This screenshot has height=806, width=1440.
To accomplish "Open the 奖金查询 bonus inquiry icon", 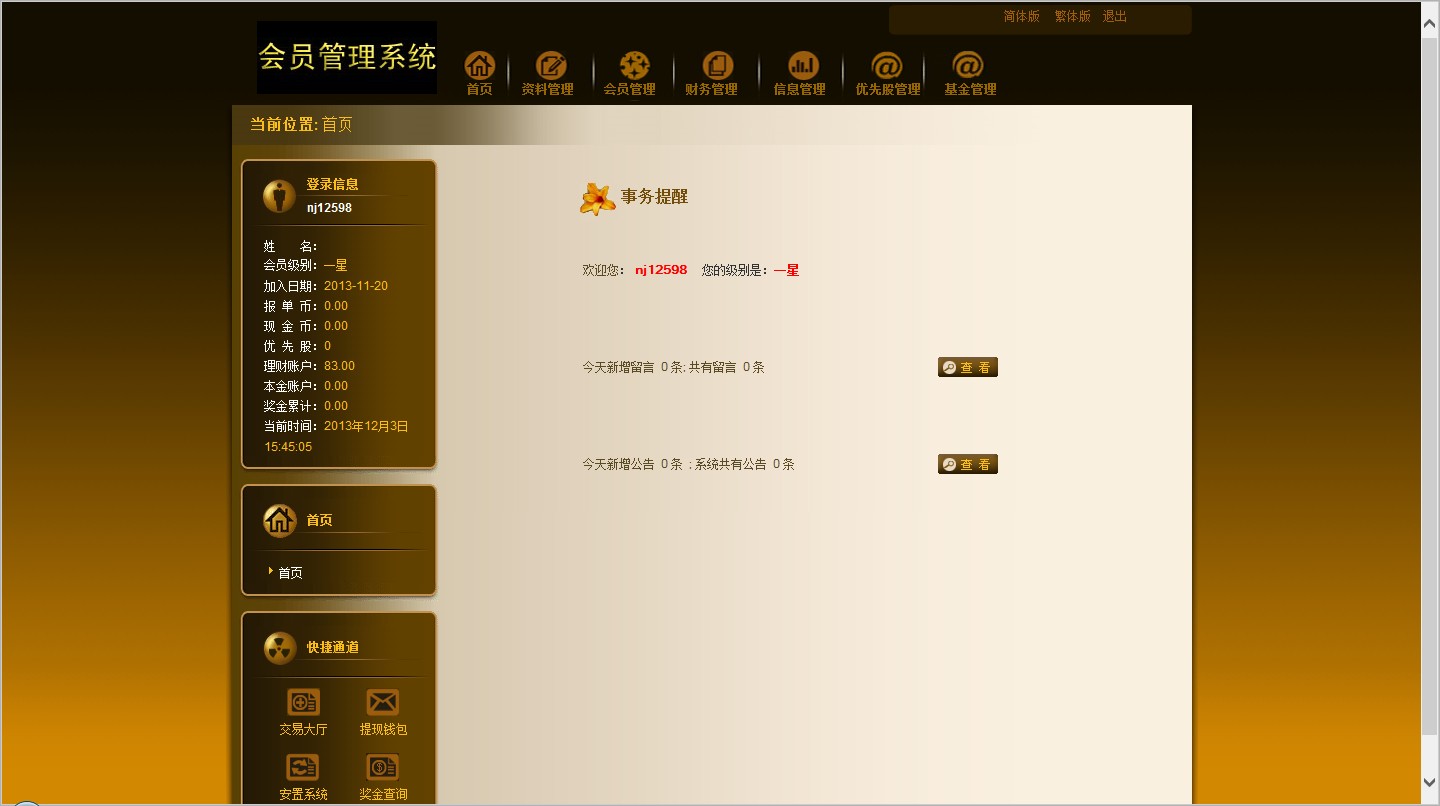I will point(382,768).
